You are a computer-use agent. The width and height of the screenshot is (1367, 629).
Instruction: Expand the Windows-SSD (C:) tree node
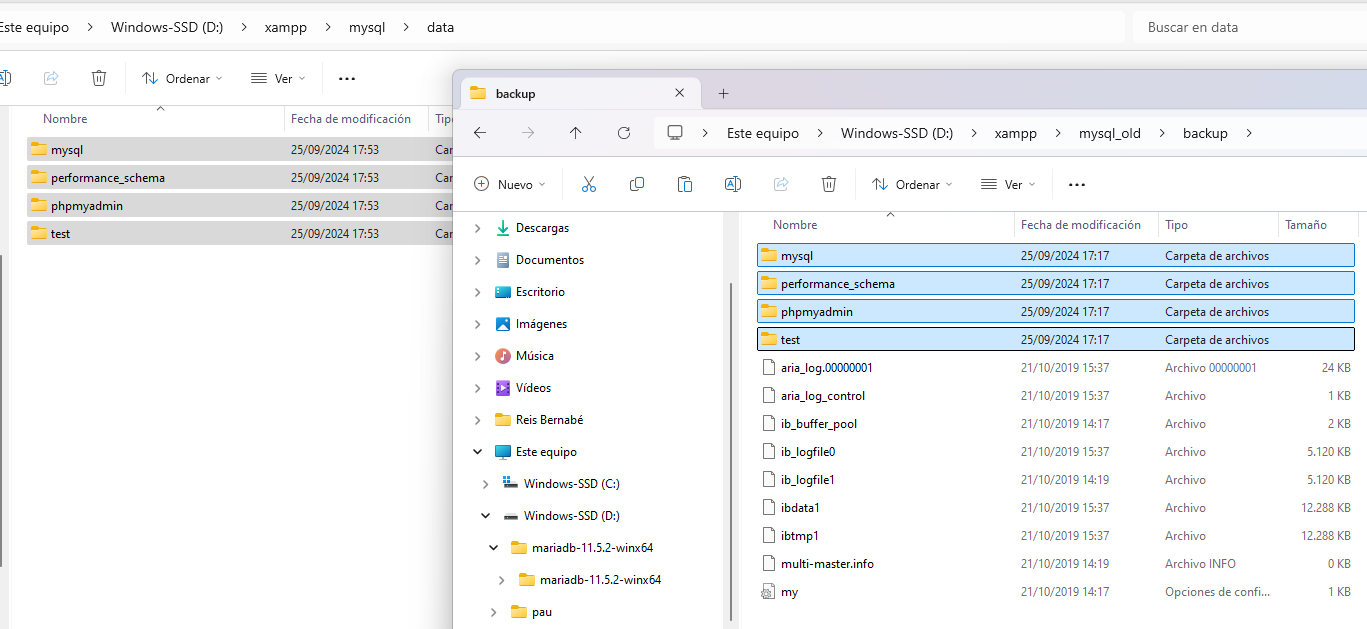point(485,484)
